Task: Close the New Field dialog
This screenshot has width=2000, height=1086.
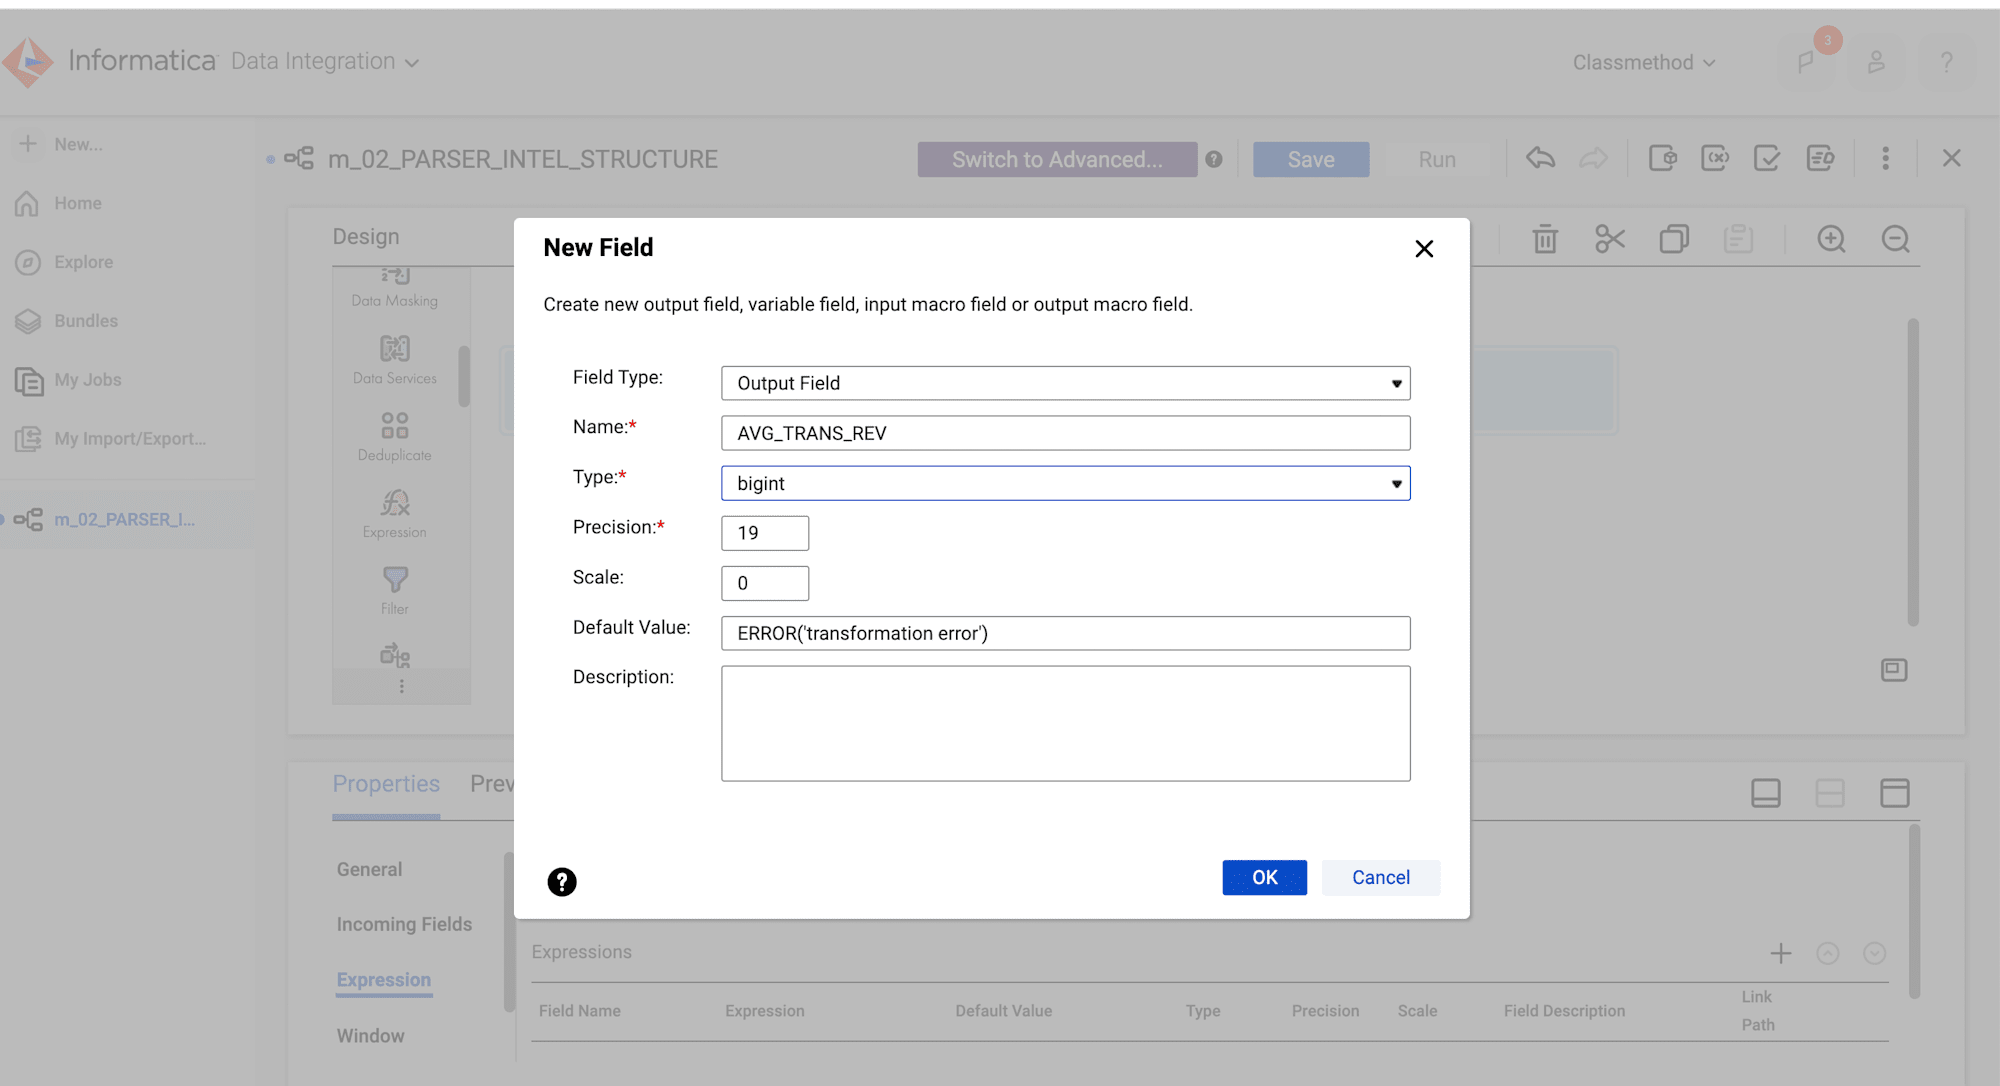Action: (x=1424, y=248)
